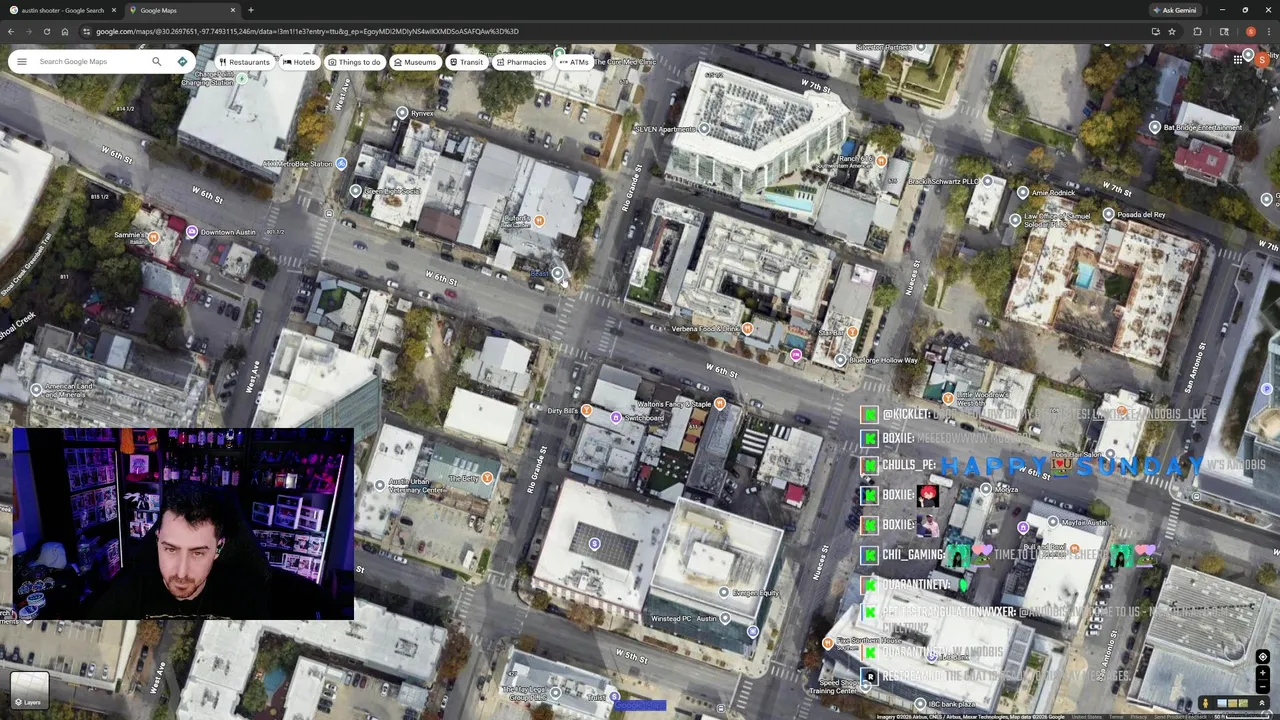Focus the Search Google Maps field
The height and width of the screenshot is (720, 1280).
pyautogui.click(x=90, y=62)
